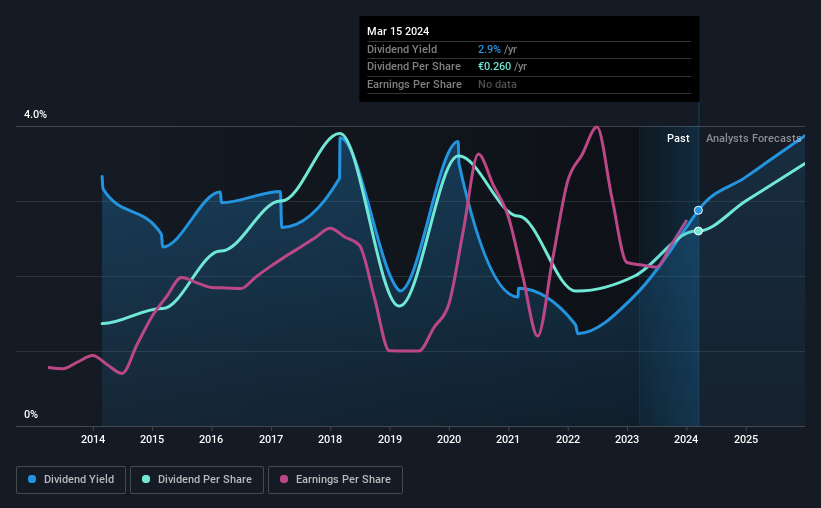This screenshot has height=508, width=821.
Task: Click the 'Dividend Per Share' row label in tooltip
Action: tap(414, 67)
